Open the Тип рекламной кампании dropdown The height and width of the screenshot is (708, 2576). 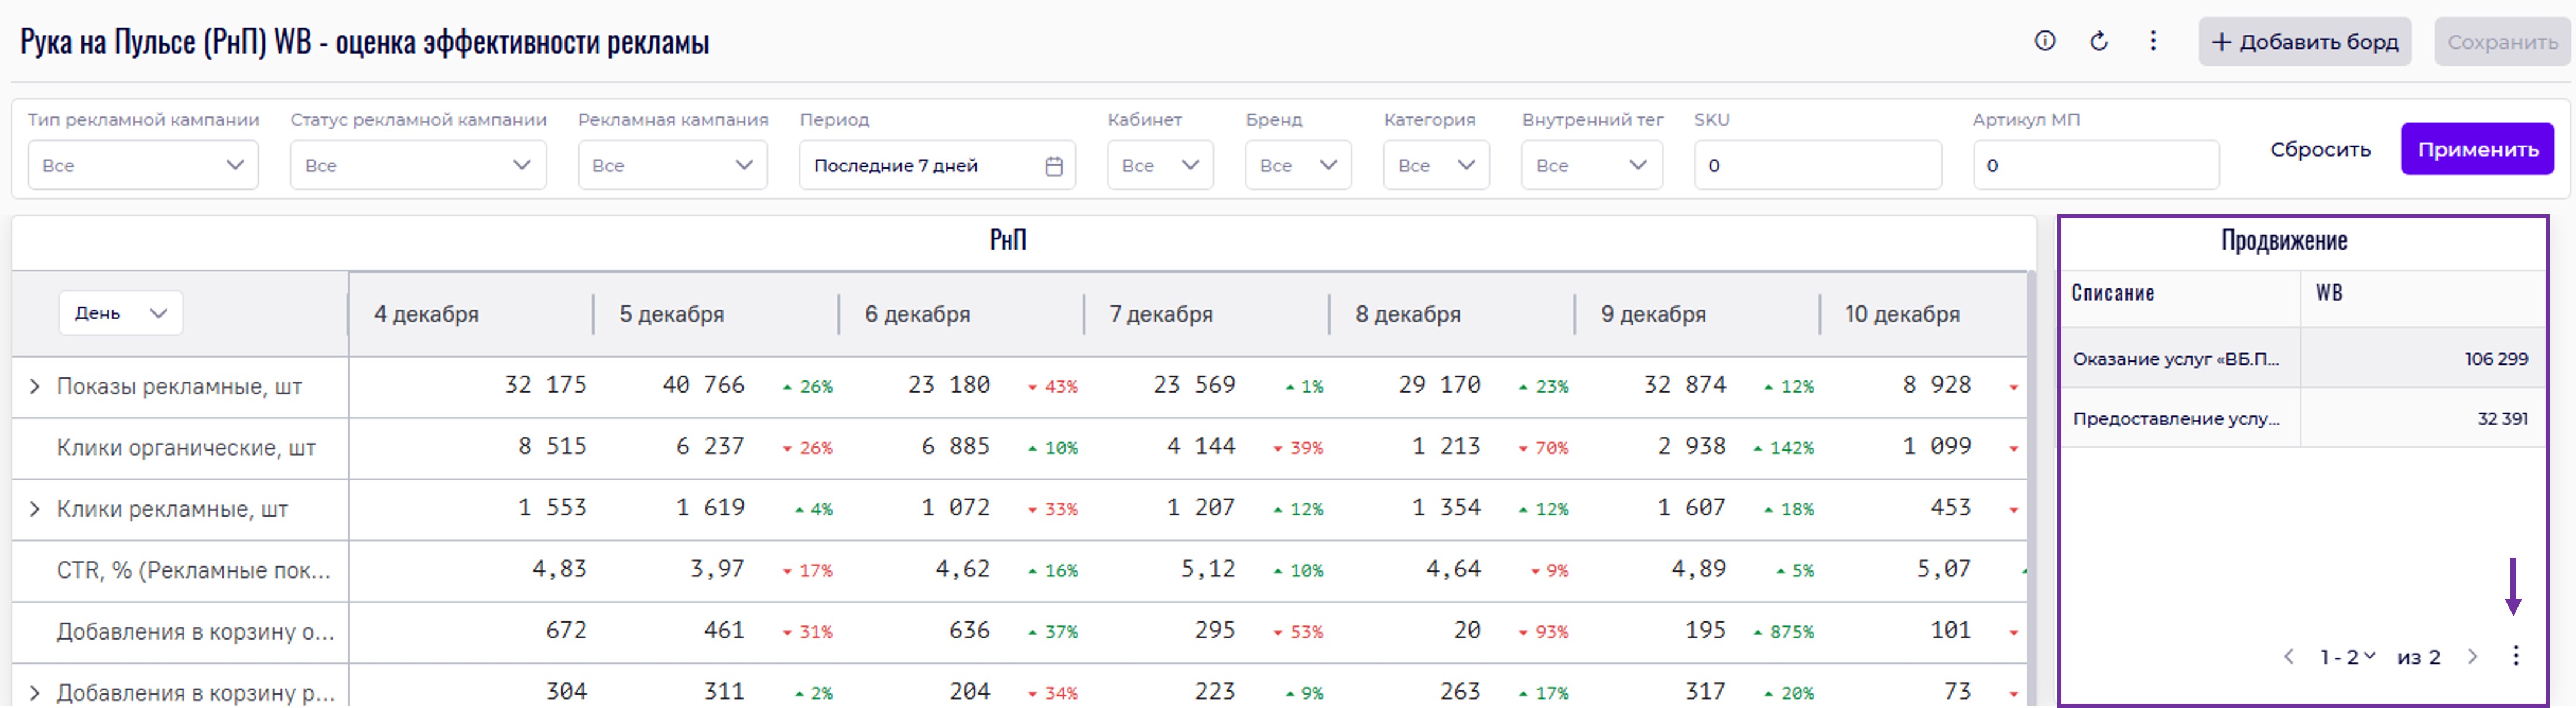click(x=143, y=165)
